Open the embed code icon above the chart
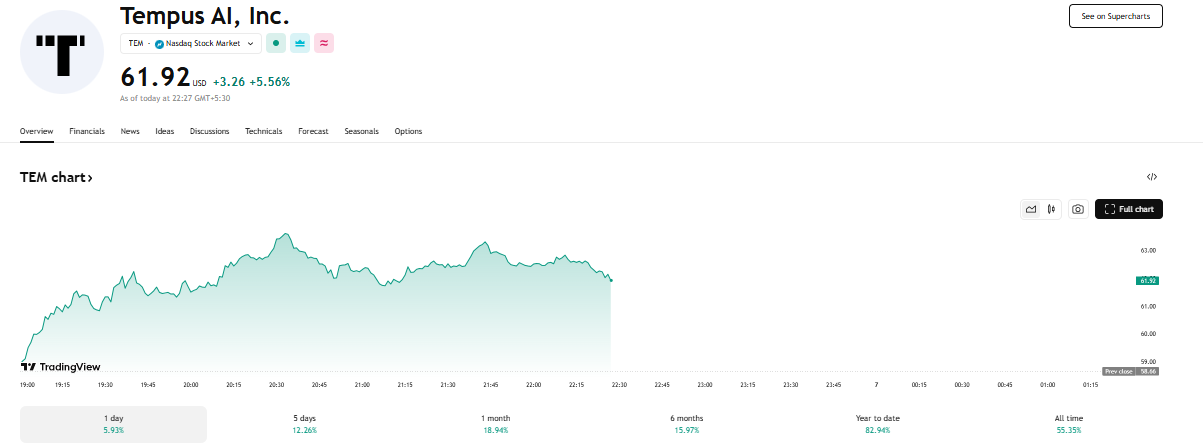 coord(1152,177)
